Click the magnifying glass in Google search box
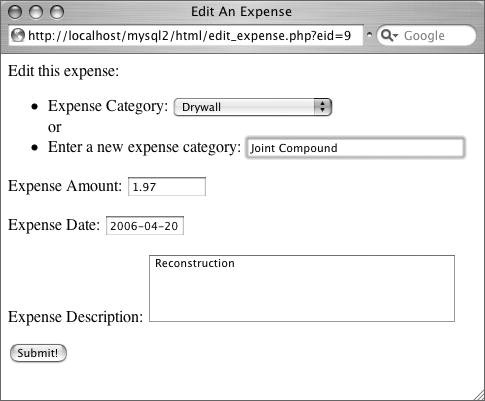Screen dimensions: 485x401 (387, 35)
